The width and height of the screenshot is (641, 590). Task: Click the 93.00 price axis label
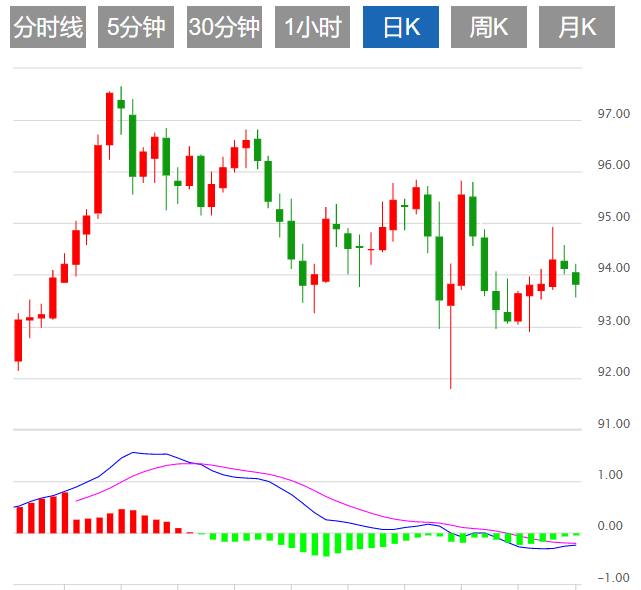point(613,321)
